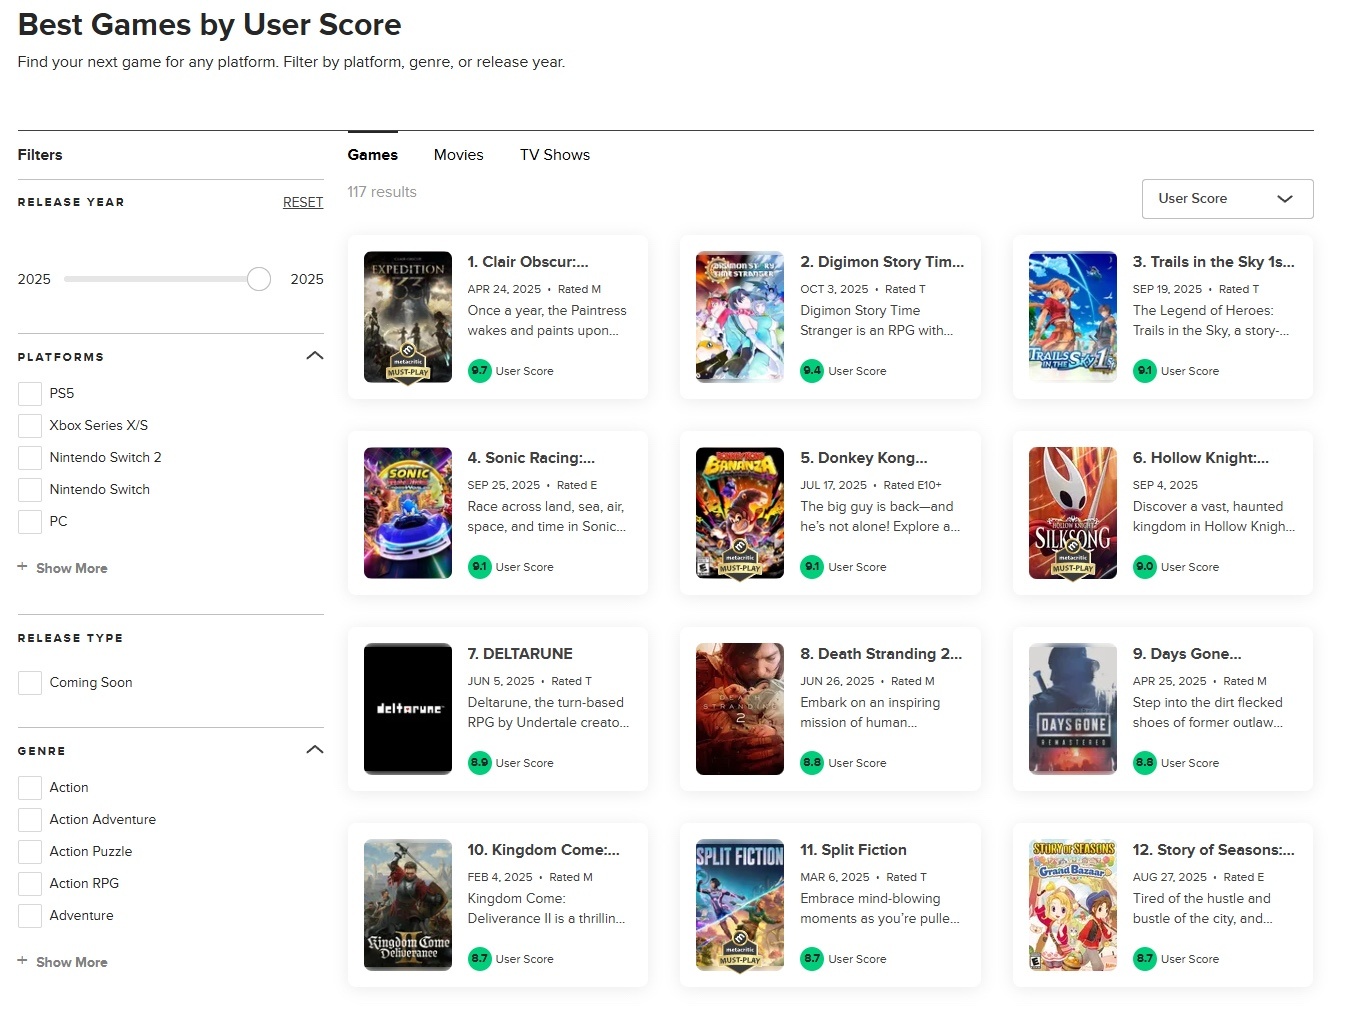Open the '8. Death Stranding 2...' title link

click(x=881, y=654)
